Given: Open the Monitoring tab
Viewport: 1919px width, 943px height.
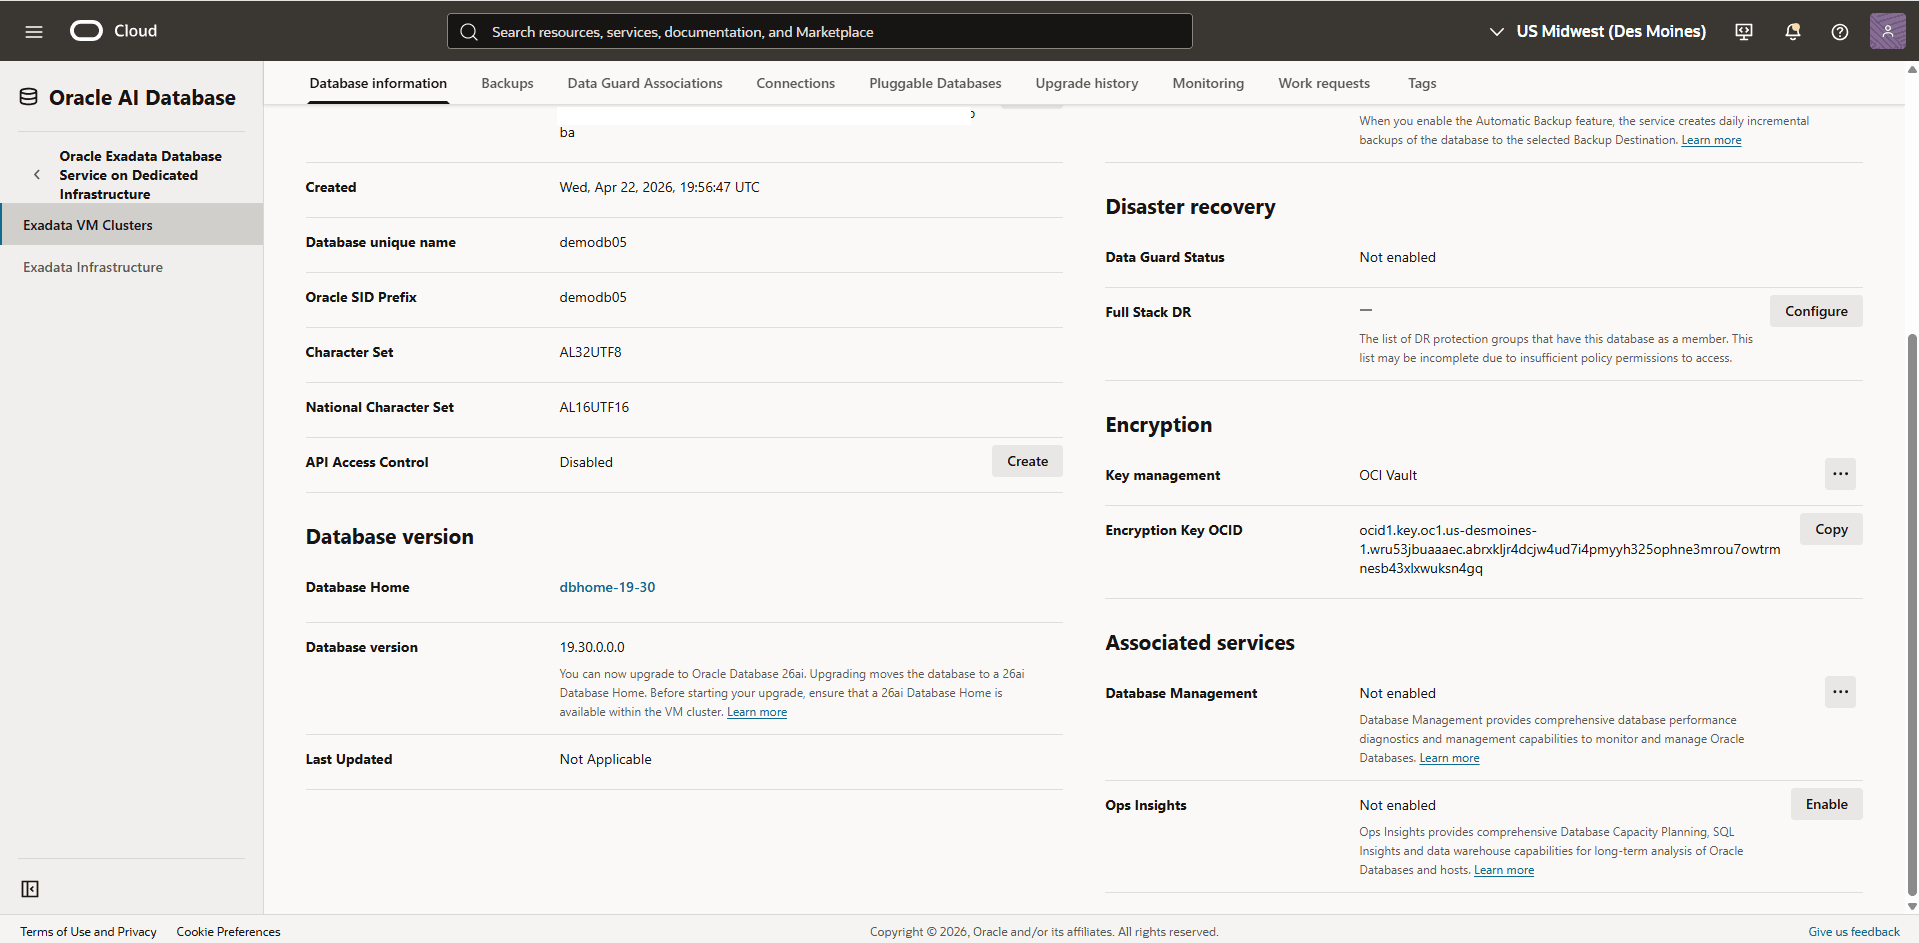Looking at the screenshot, I should coord(1208,83).
